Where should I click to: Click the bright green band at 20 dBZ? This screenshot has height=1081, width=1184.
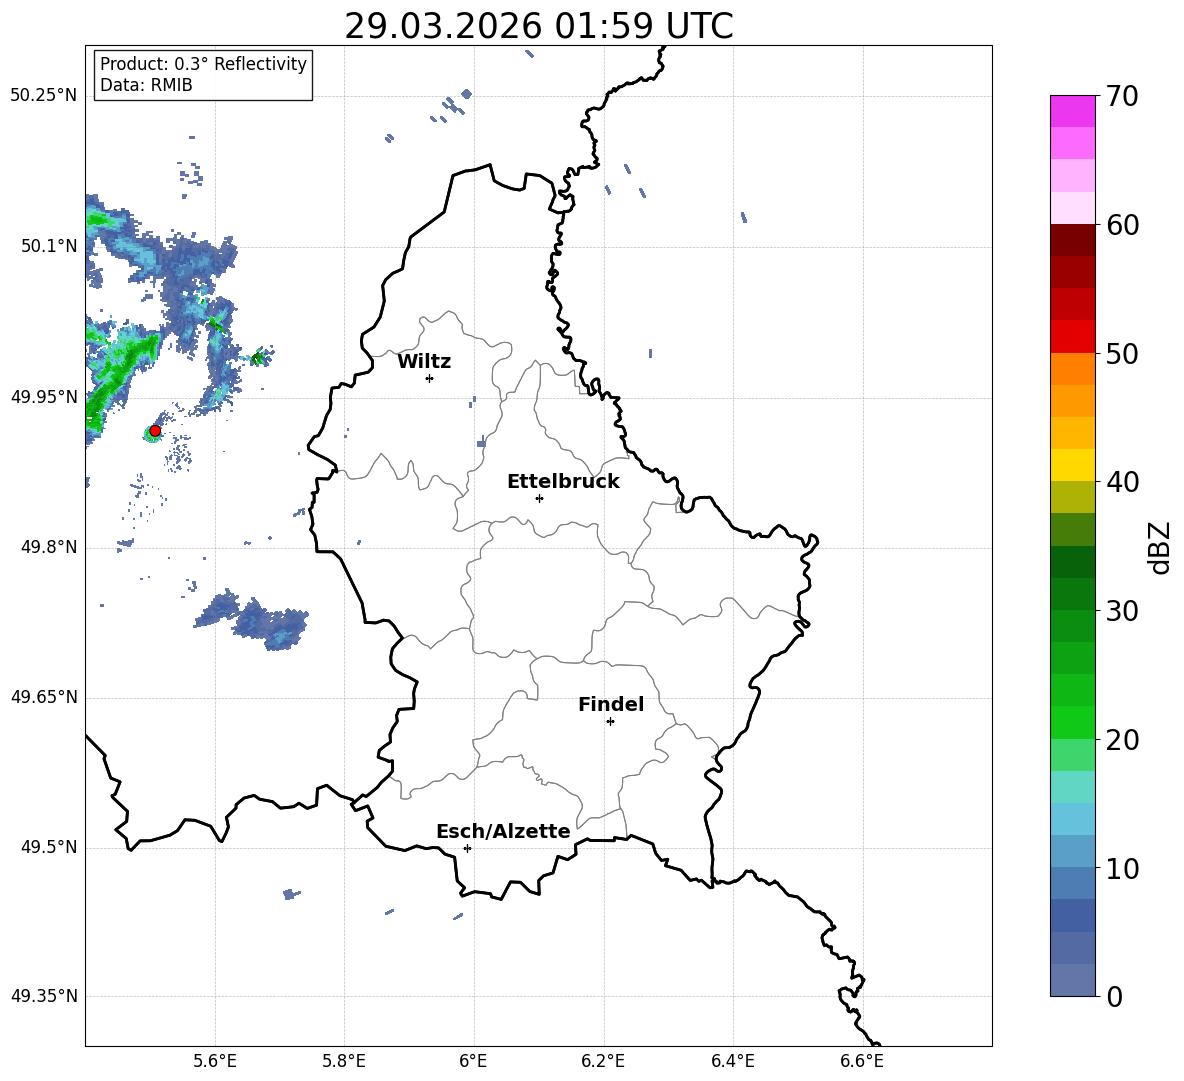click(x=1072, y=722)
